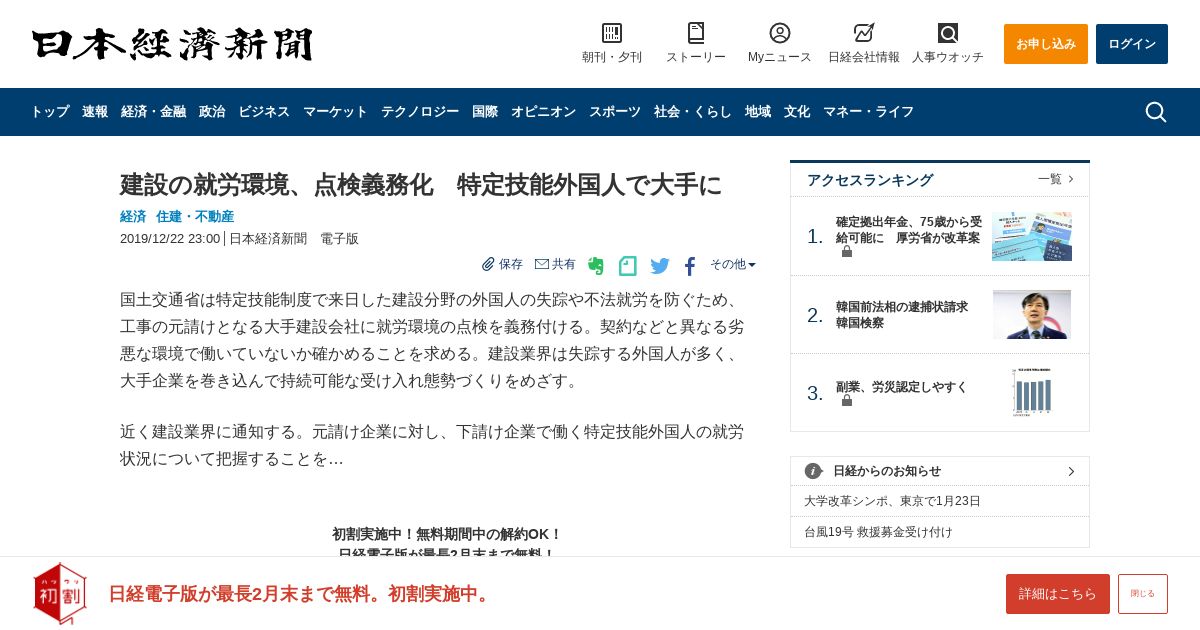Select the 文化 navigation item
This screenshot has width=1200, height=630.
click(797, 112)
